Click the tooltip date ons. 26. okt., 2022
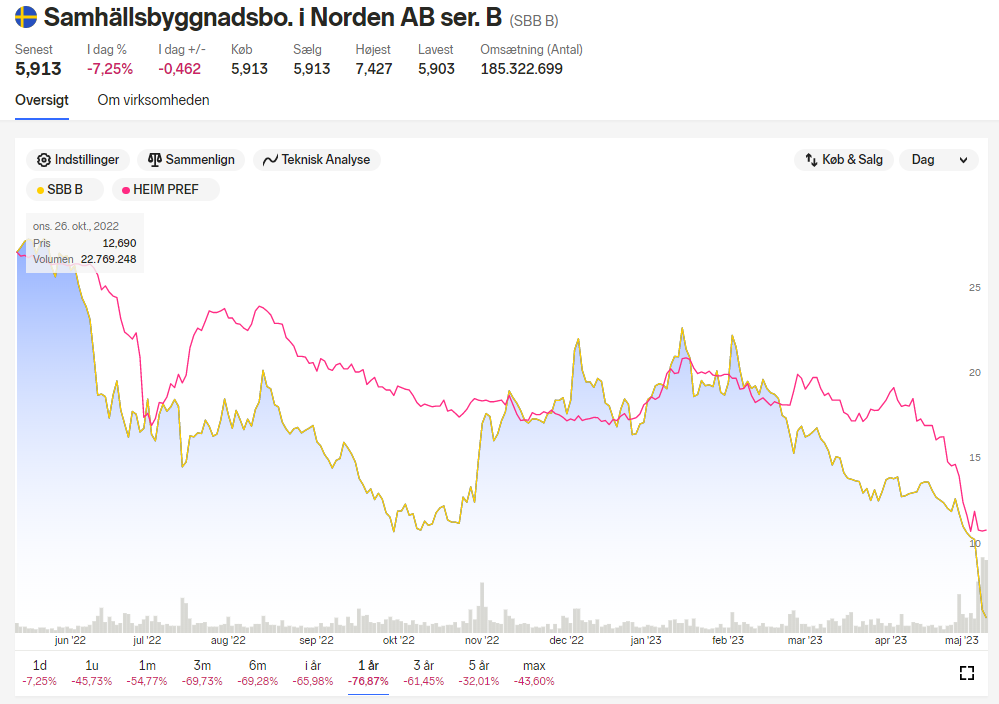999x704 pixels. [76, 226]
